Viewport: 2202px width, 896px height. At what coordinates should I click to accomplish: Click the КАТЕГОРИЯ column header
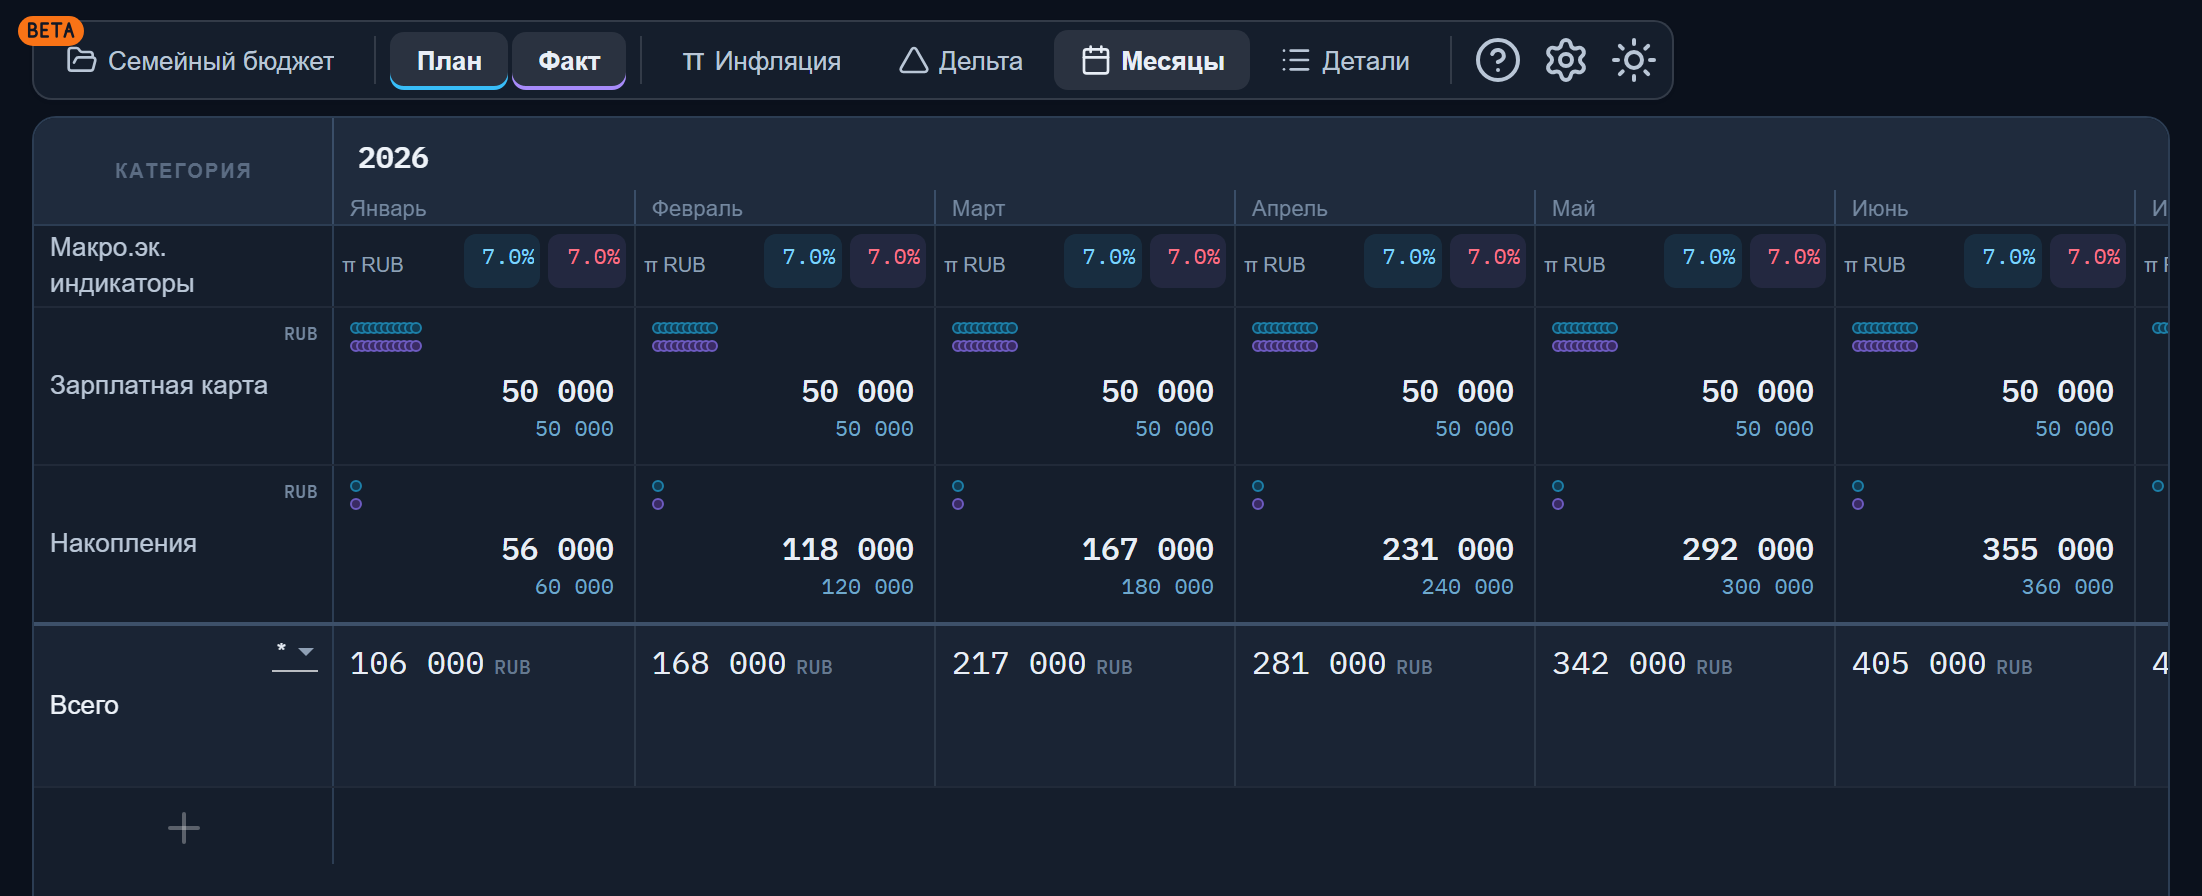[183, 171]
